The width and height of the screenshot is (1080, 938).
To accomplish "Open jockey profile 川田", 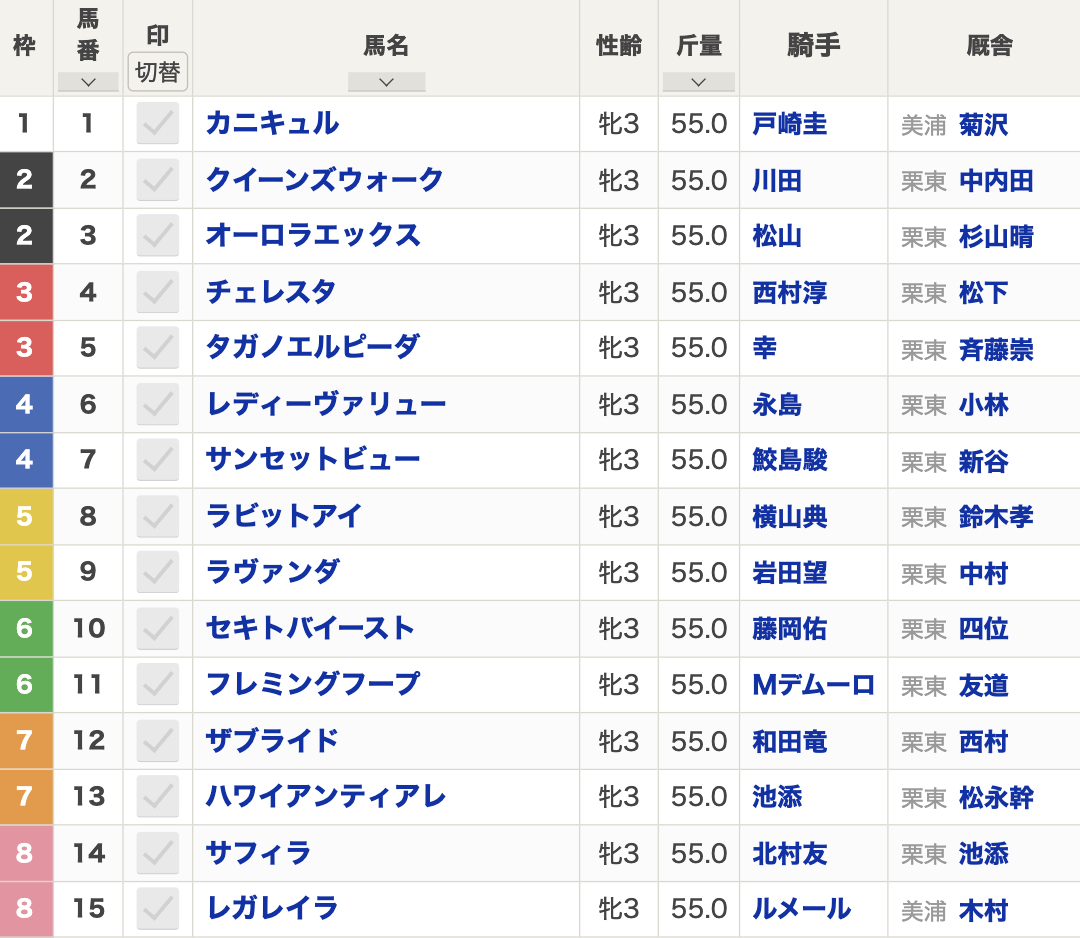I will click(x=777, y=181).
